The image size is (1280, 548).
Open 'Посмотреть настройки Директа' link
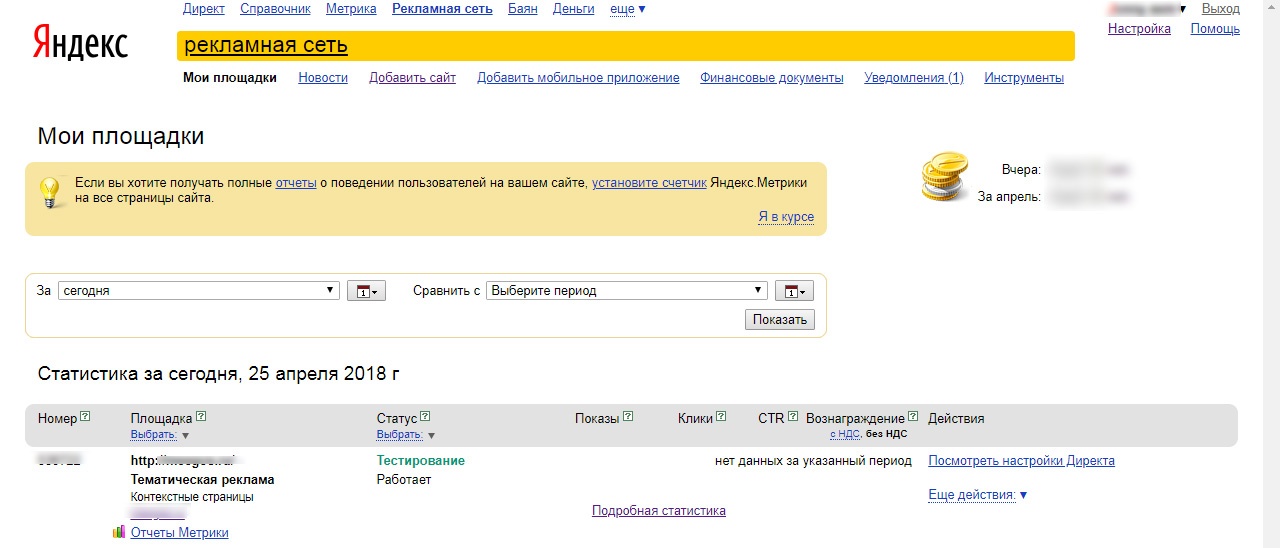click(1021, 461)
